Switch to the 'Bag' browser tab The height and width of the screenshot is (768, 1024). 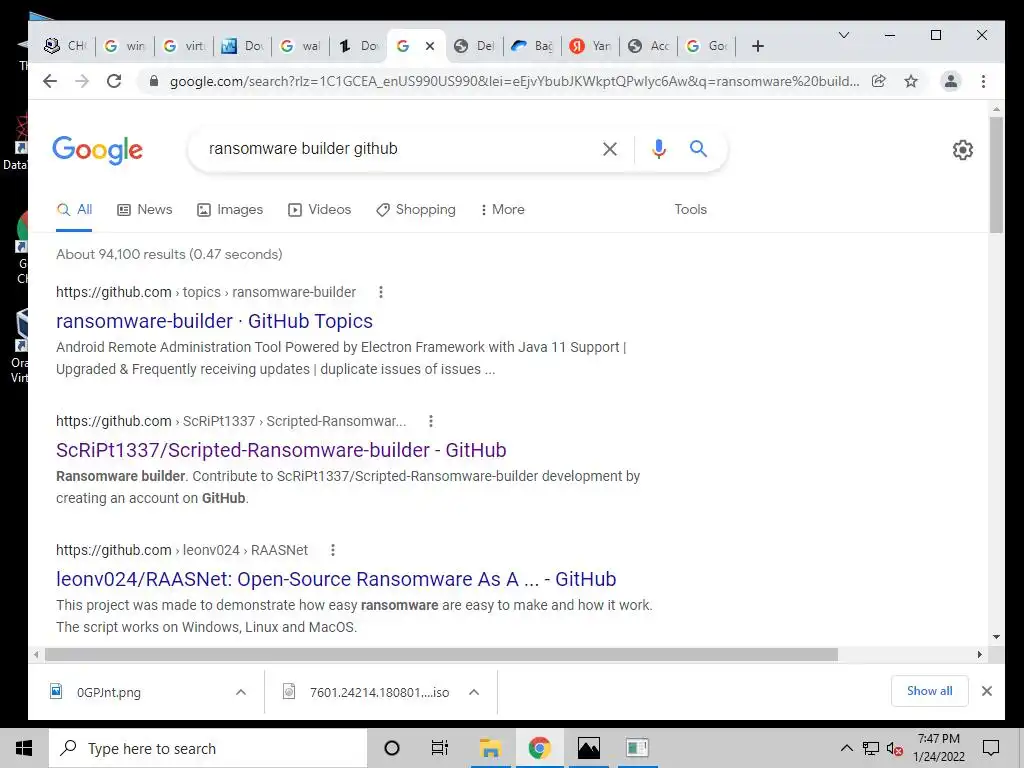[x=532, y=46]
